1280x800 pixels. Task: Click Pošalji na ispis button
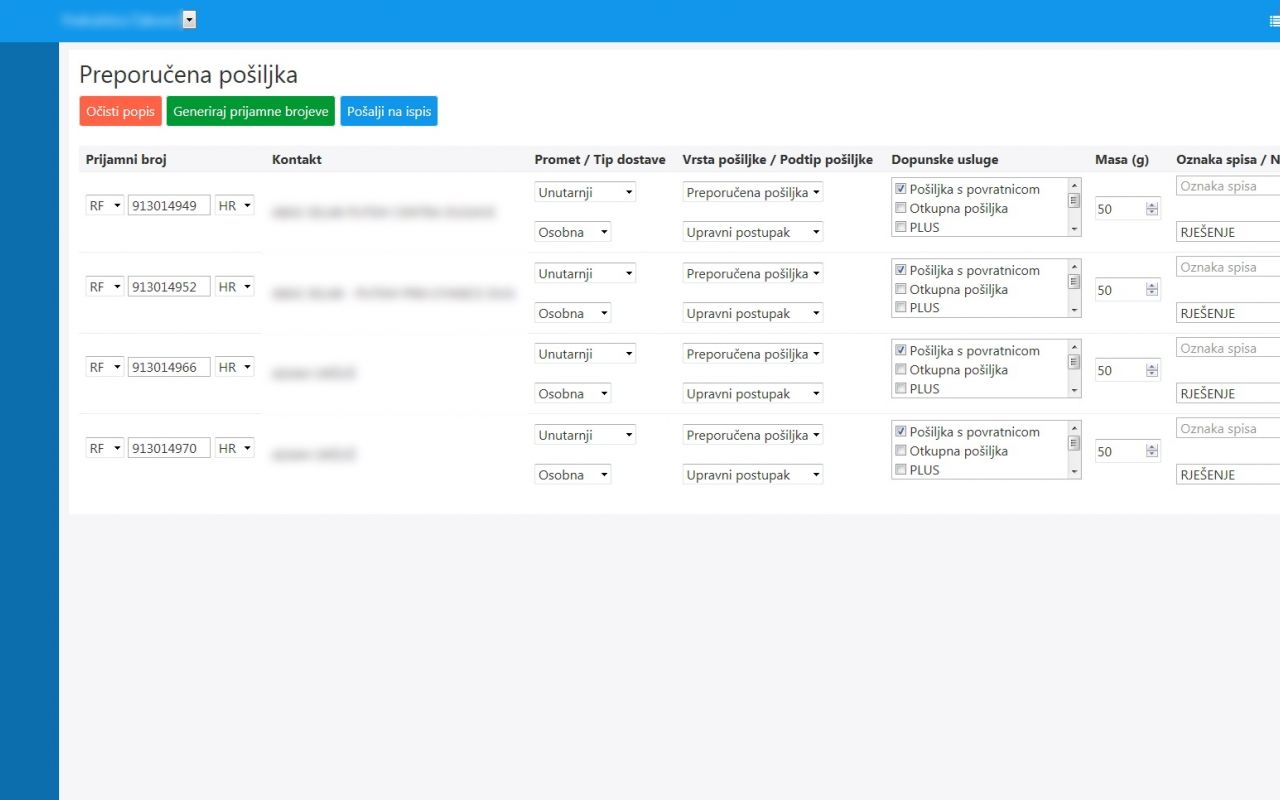(389, 111)
